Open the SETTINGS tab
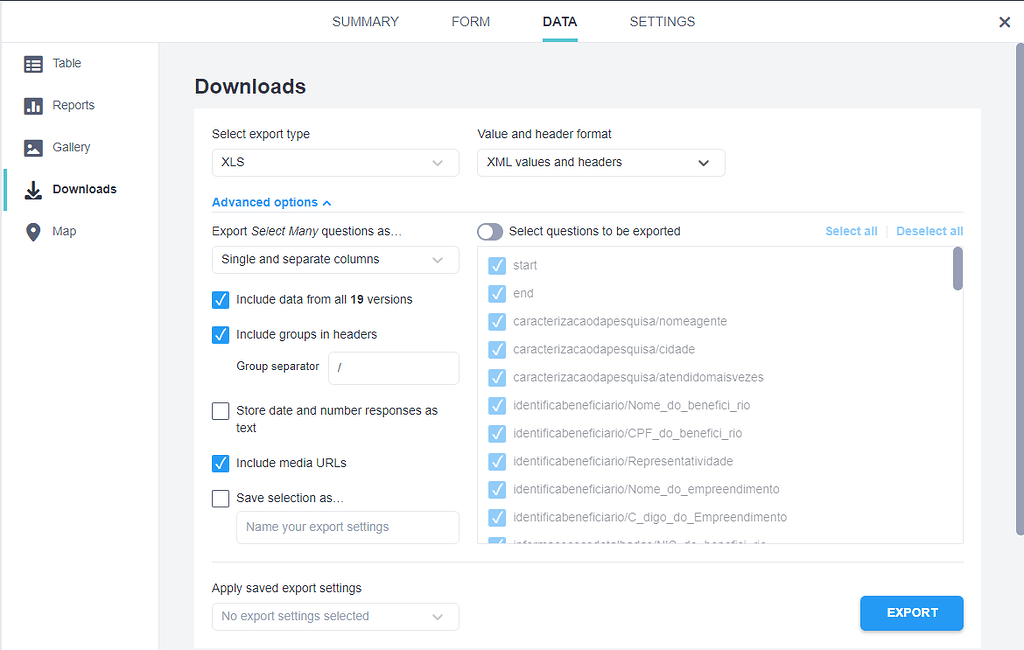 pos(662,21)
